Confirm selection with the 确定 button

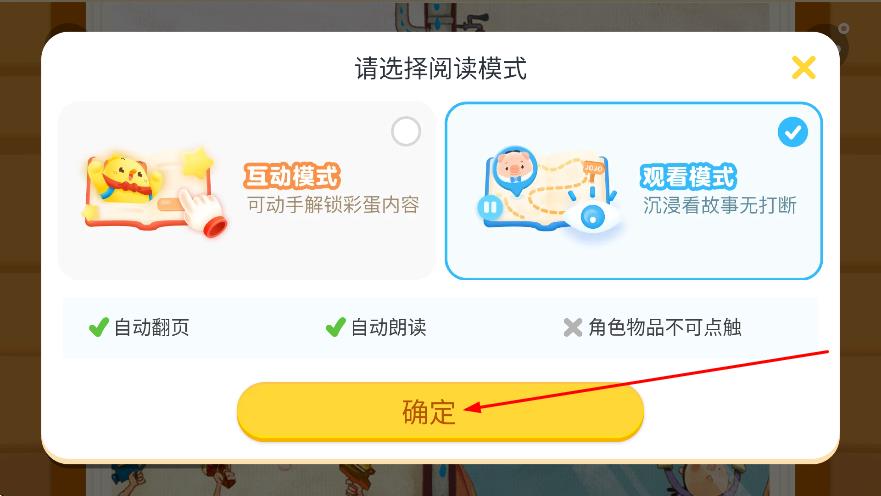440,411
